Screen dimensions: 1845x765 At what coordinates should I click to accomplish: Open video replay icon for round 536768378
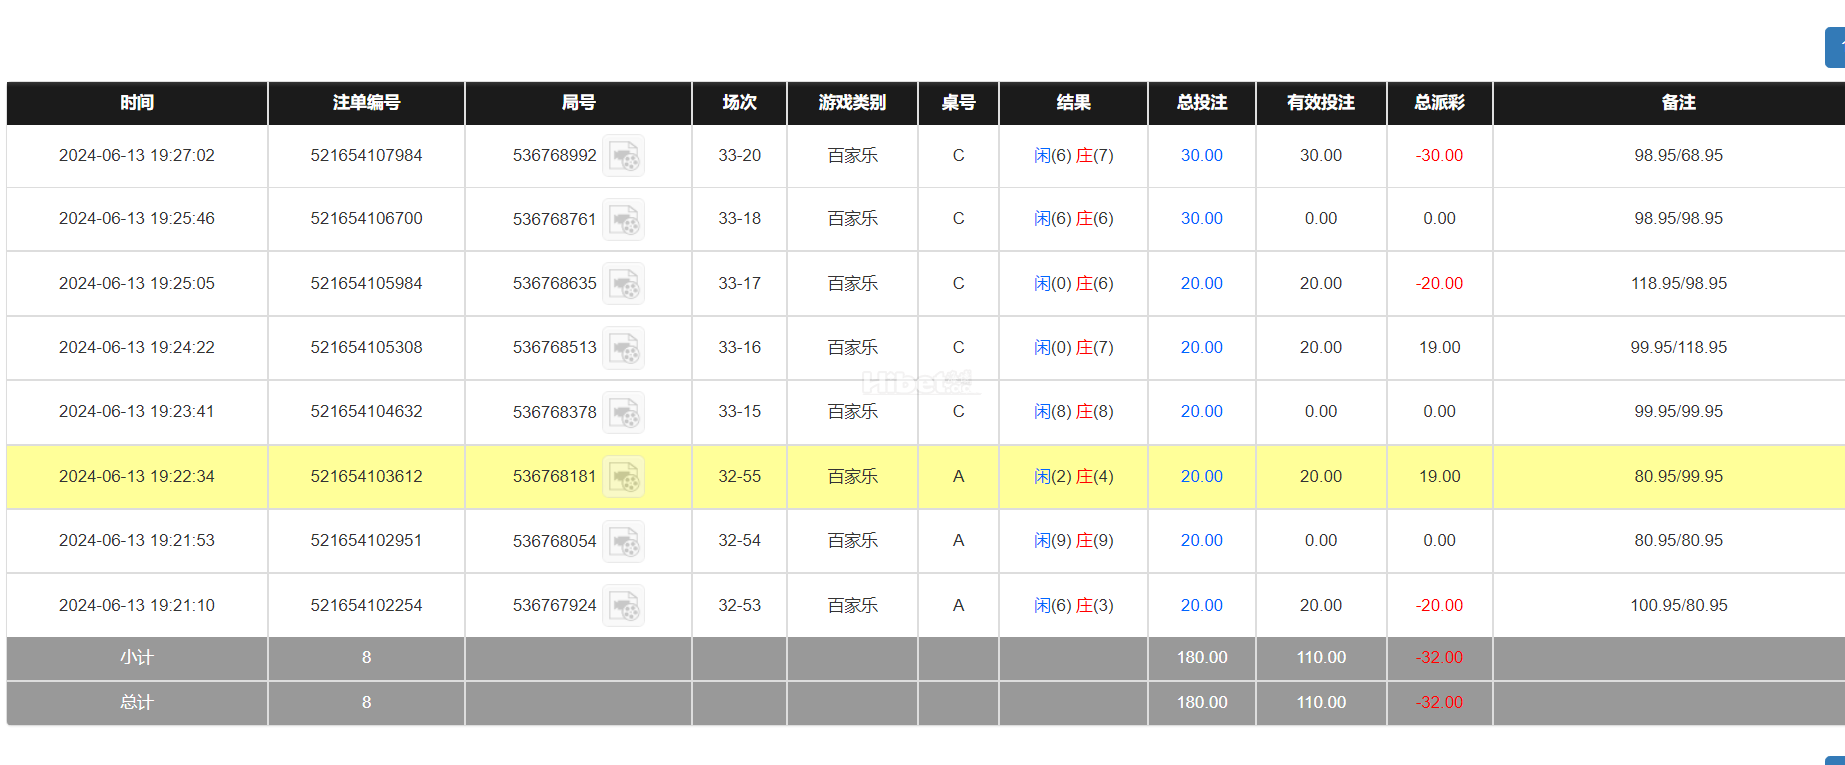tap(624, 412)
